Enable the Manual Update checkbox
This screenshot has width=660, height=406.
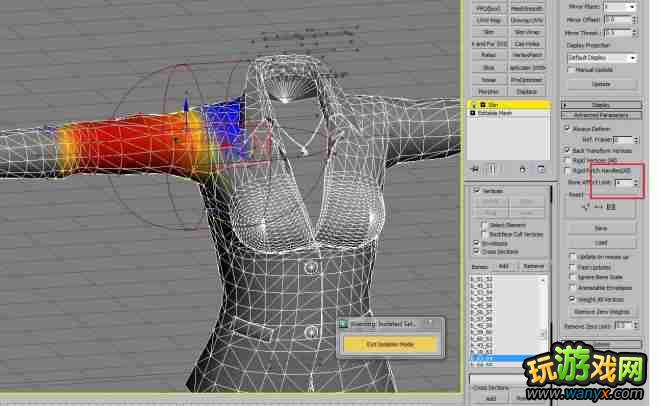(570, 70)
